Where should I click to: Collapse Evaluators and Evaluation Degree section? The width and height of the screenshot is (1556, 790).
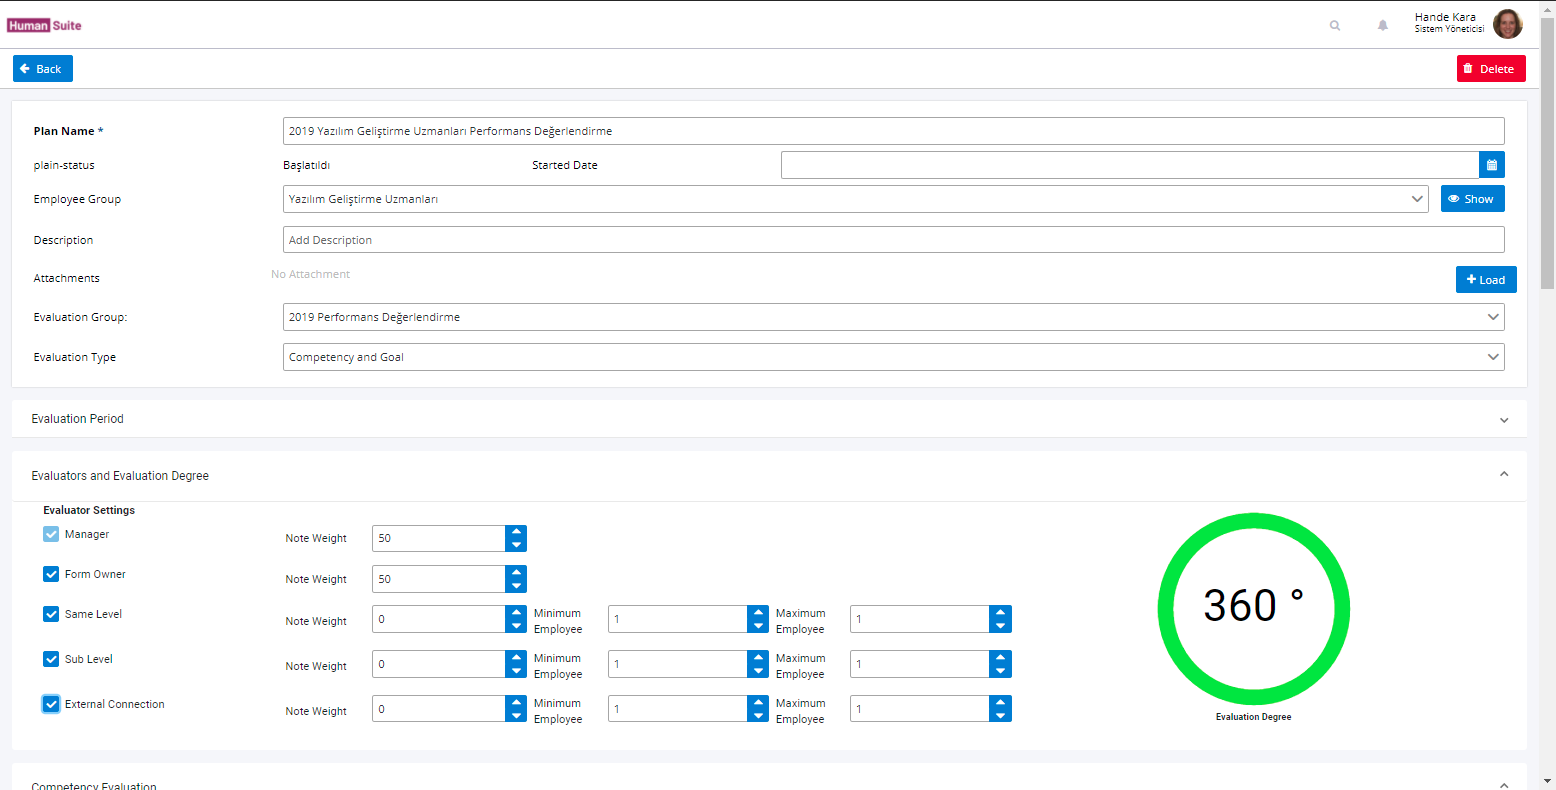1503,475
